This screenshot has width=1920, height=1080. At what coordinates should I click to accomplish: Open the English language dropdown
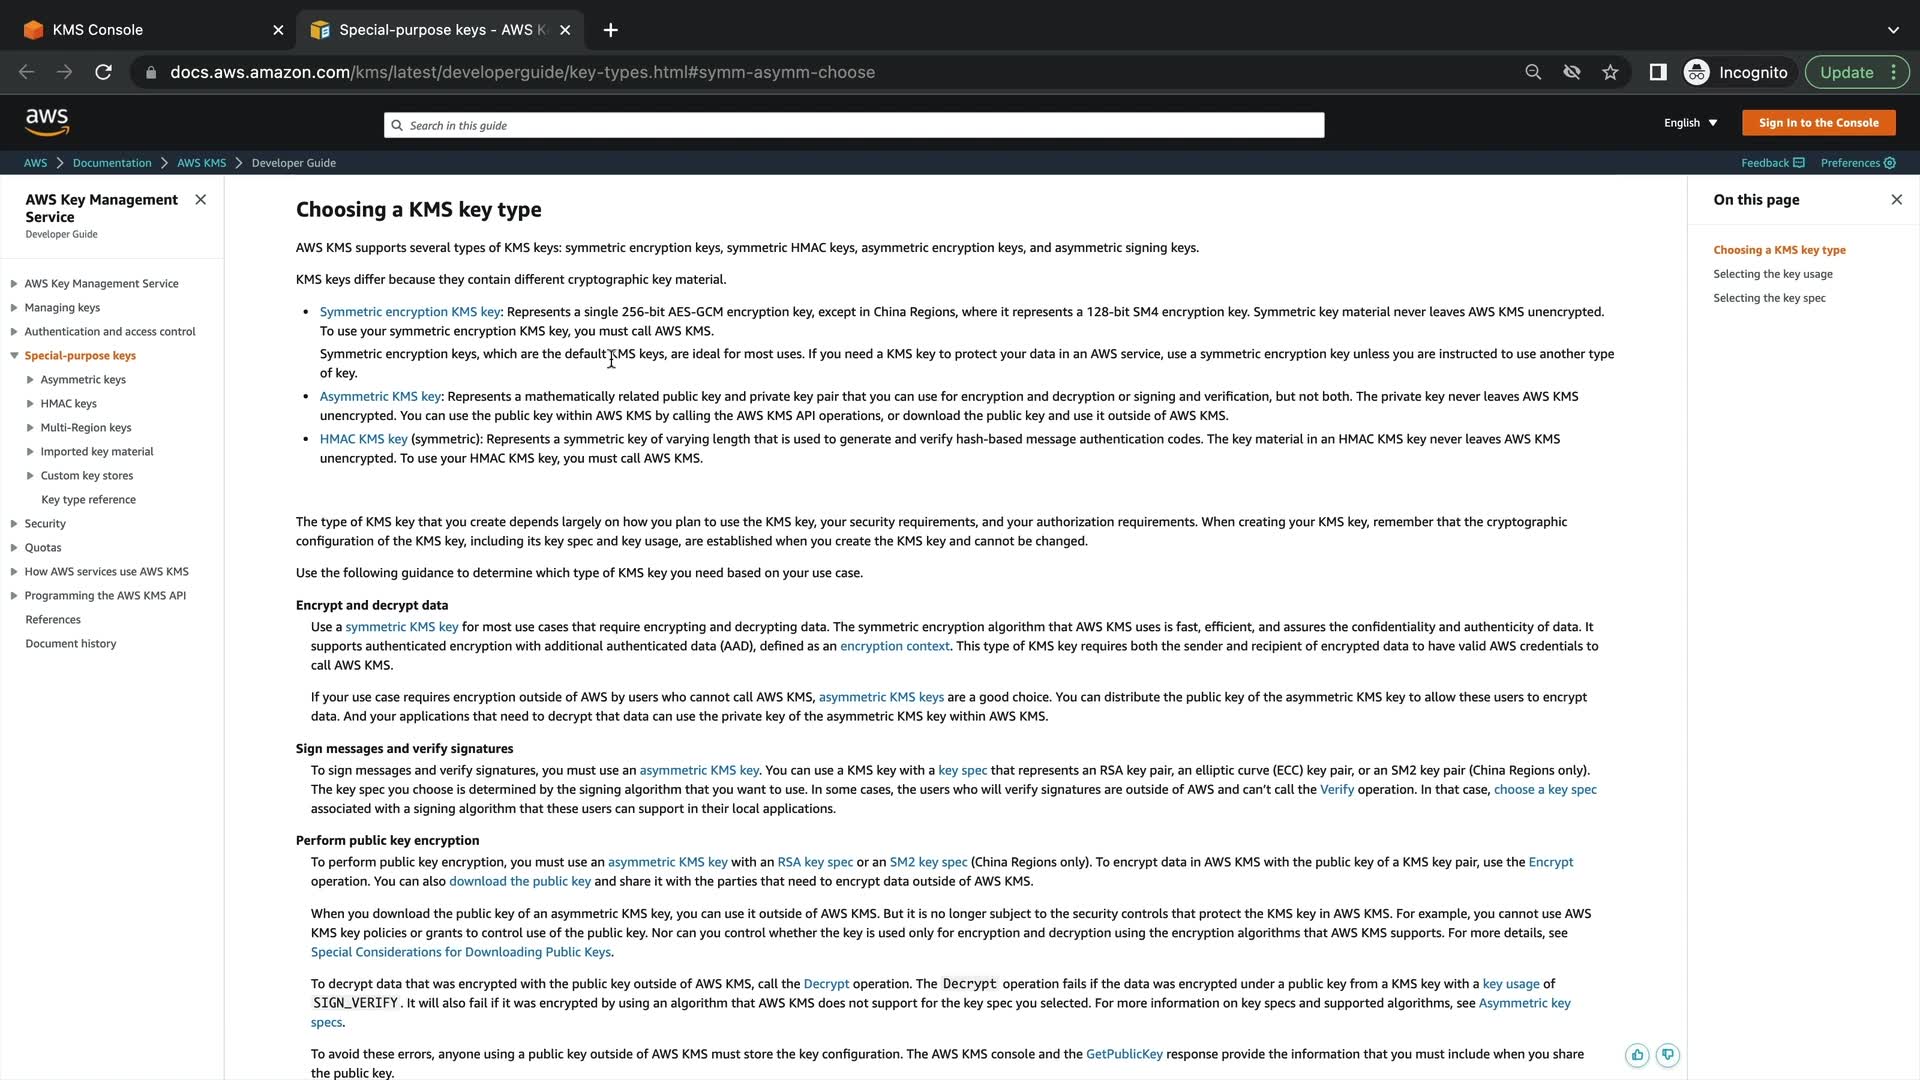tap(1690, 123)
